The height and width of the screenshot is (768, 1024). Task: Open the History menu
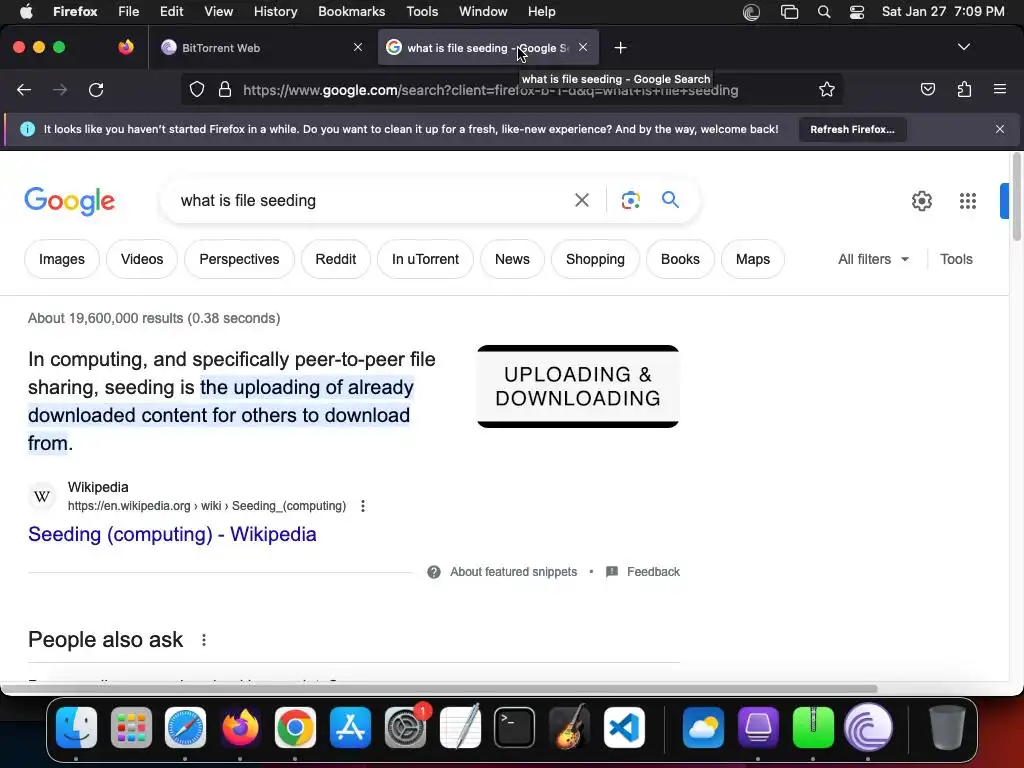point(275,12)
